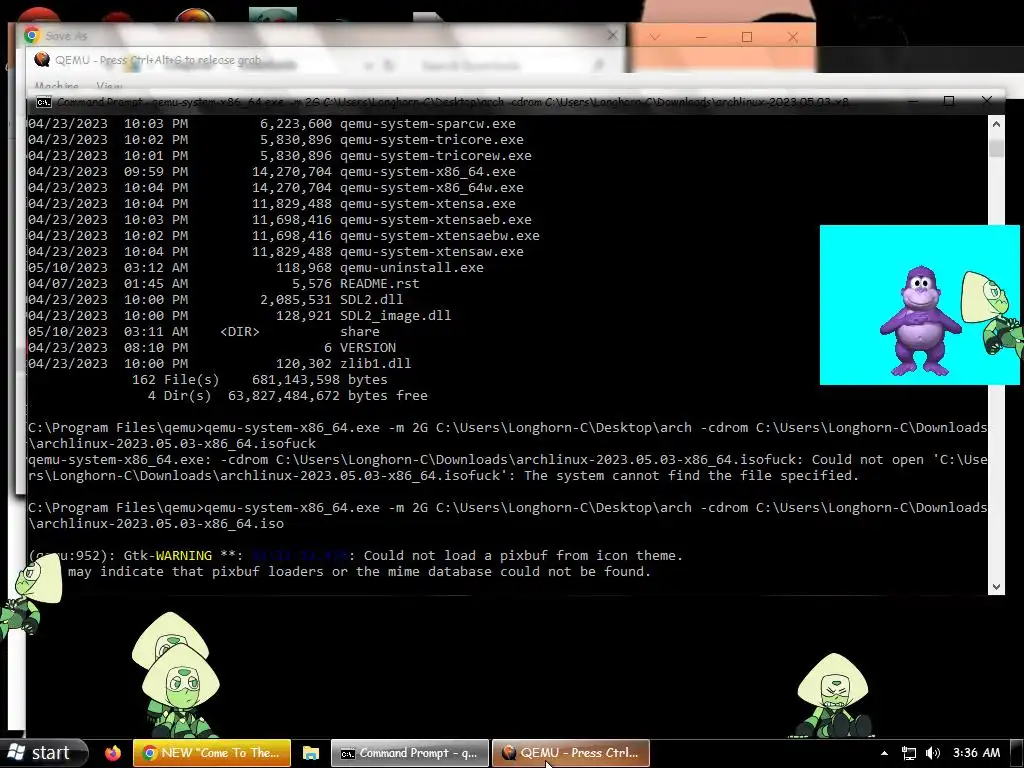
Task: Minimize the orange-titled window
Action: click(x=701, y=37)
